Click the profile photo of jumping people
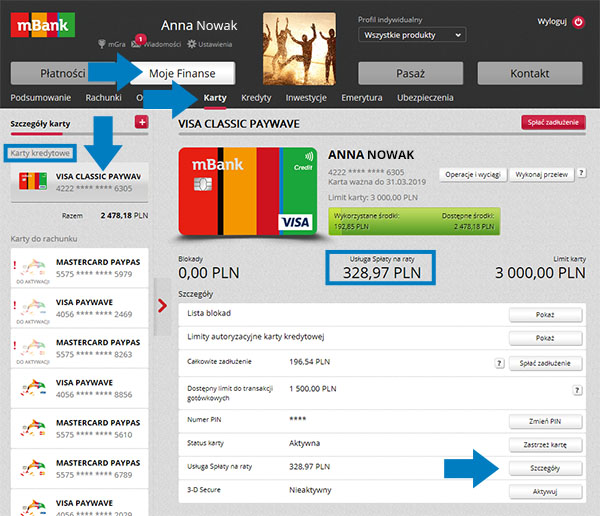 pos(299,49)
